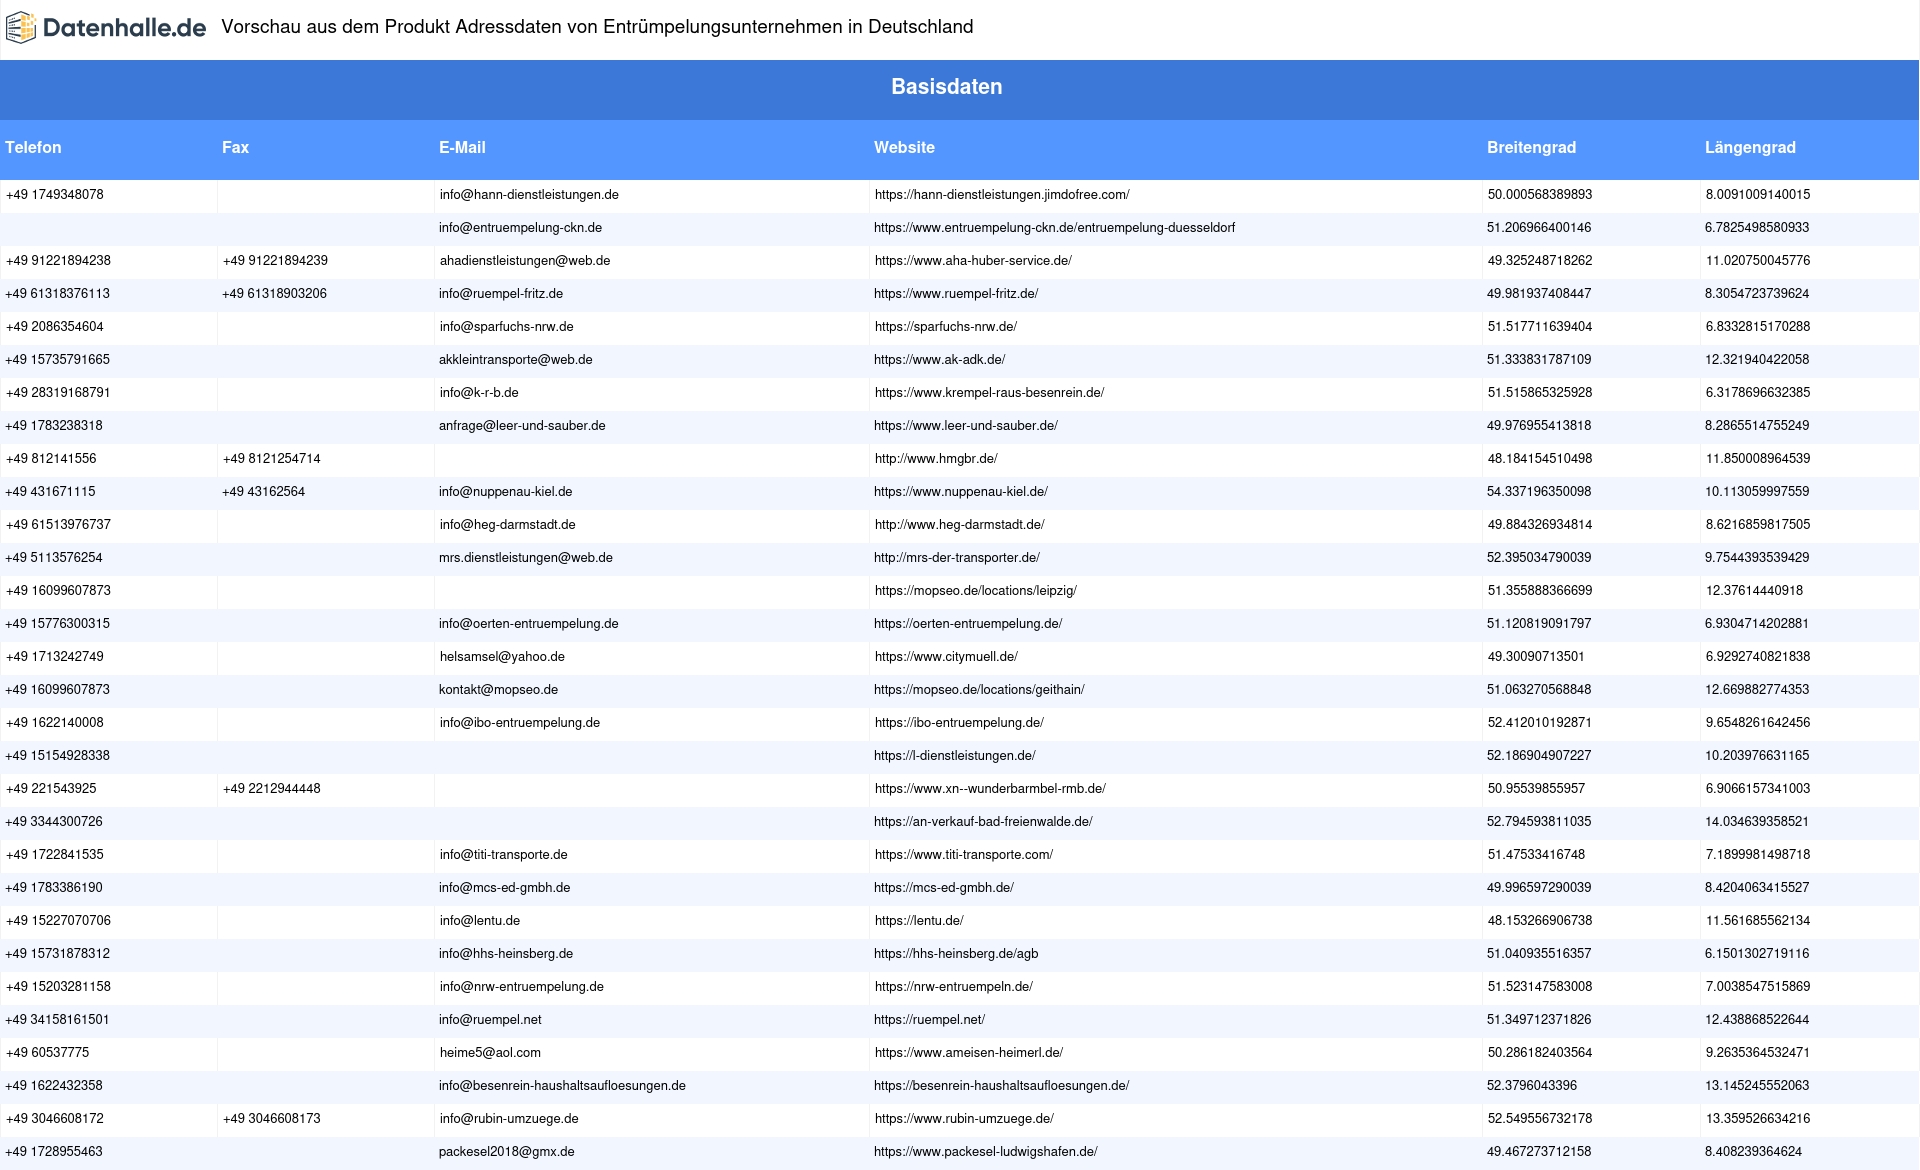Click fax number +49 61318903206

click(274, 294)
